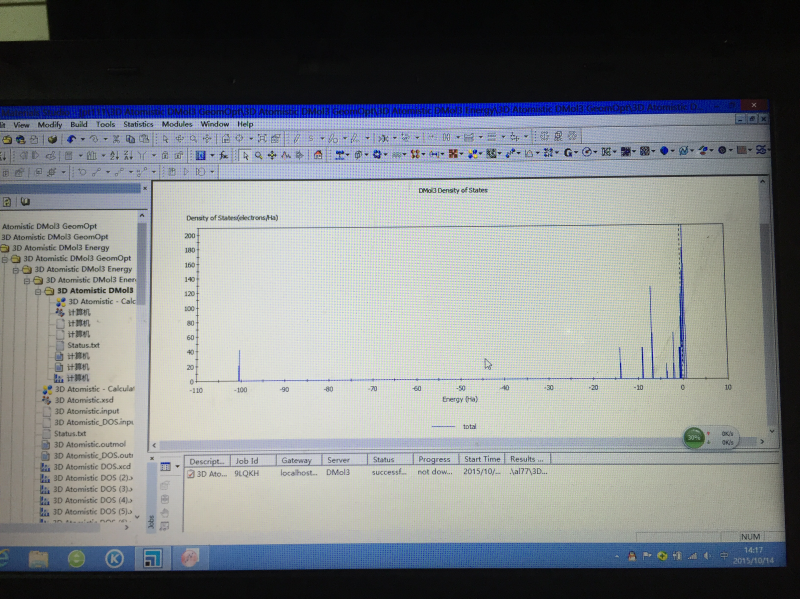Open the View menu
The height and width of the screenshot is (599, 800).
pos(21,124)
